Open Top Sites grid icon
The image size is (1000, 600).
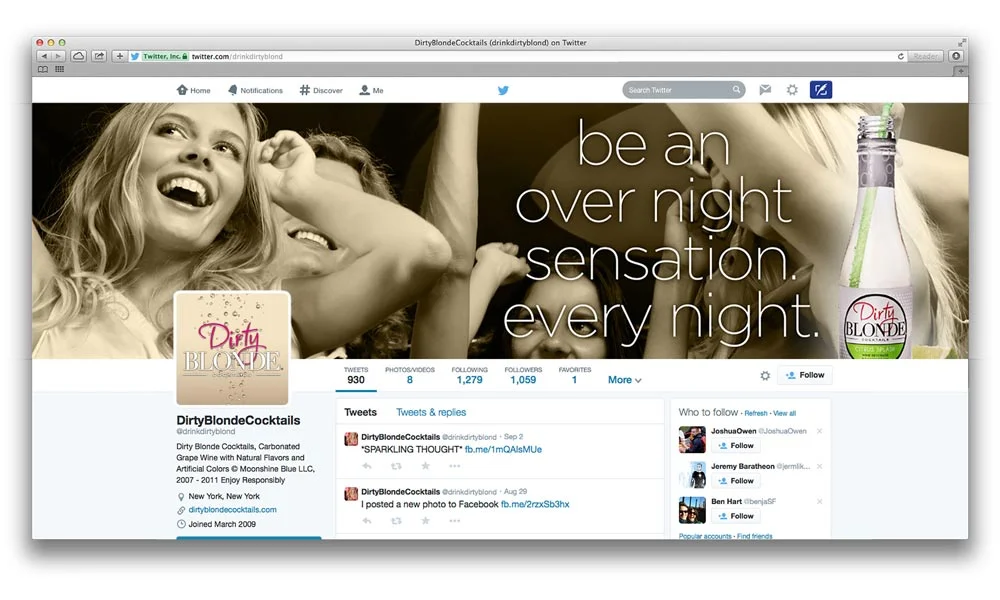(x=59, y=69)
